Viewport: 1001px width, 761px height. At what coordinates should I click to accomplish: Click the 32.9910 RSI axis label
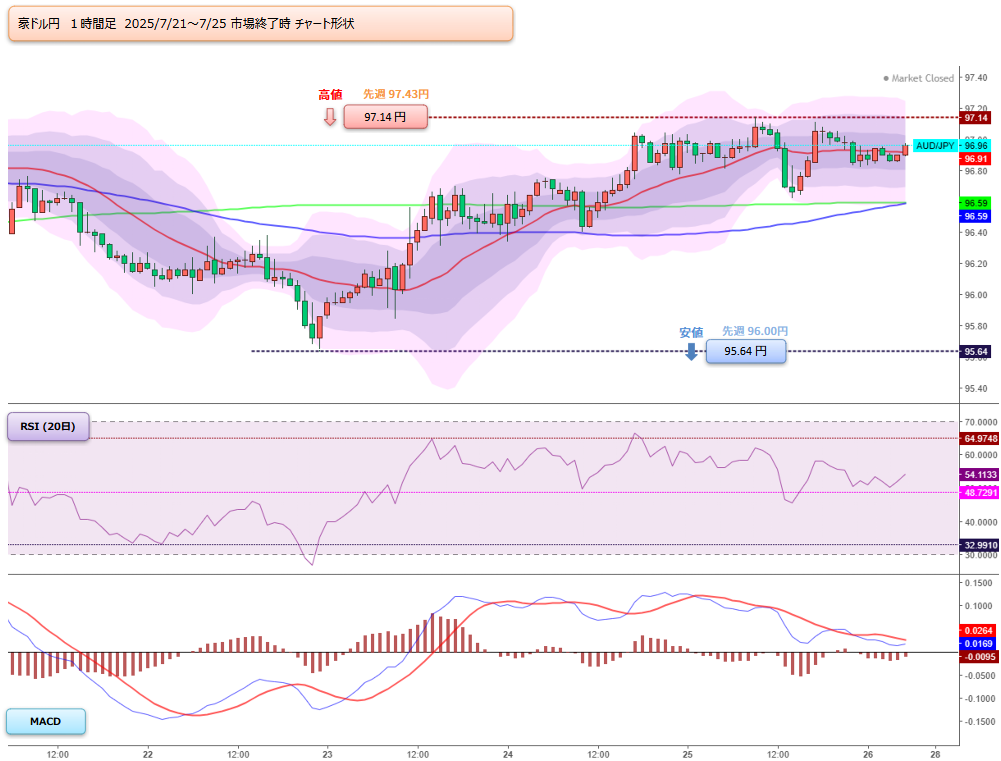(980, 545)
